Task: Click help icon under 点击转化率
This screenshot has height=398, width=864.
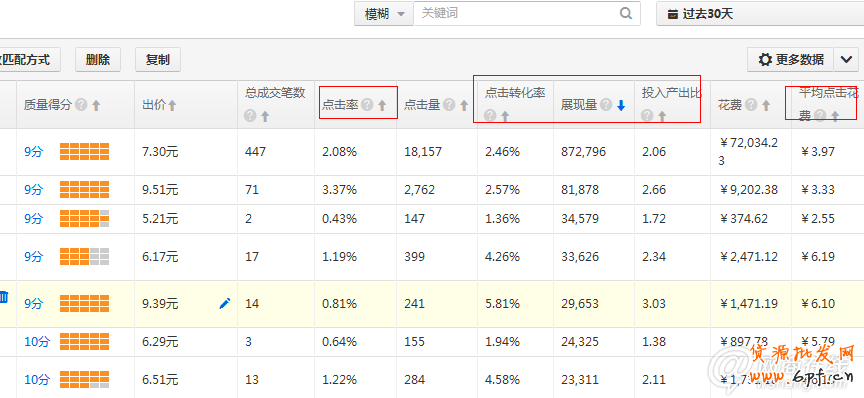Action: pos(490,116)
